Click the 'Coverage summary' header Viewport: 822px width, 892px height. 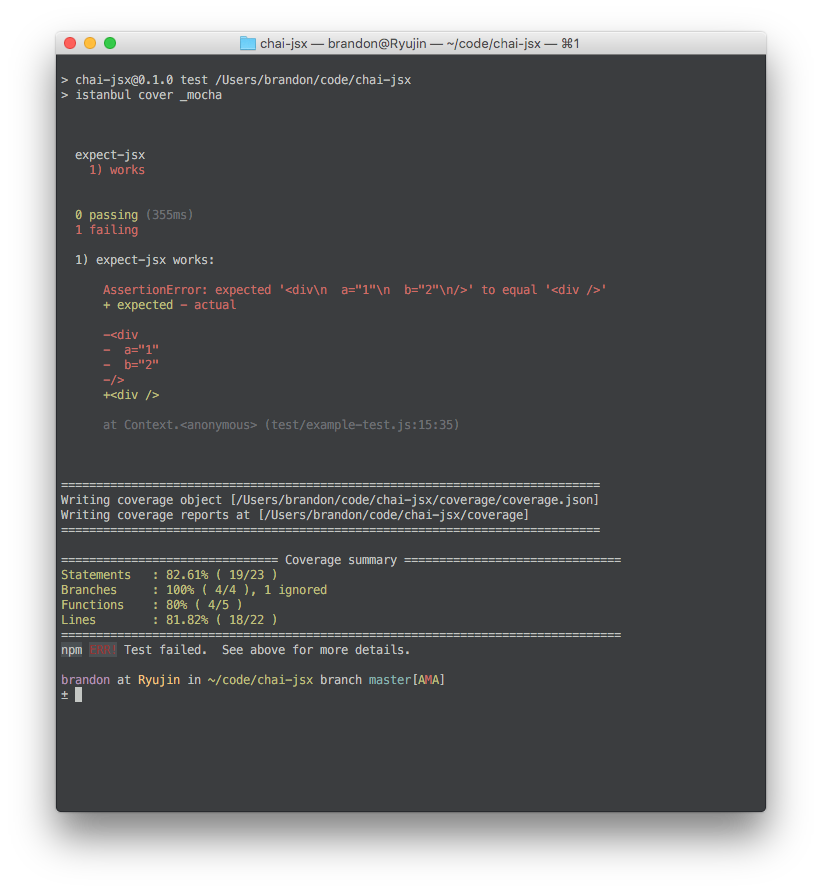click(341, 560)
